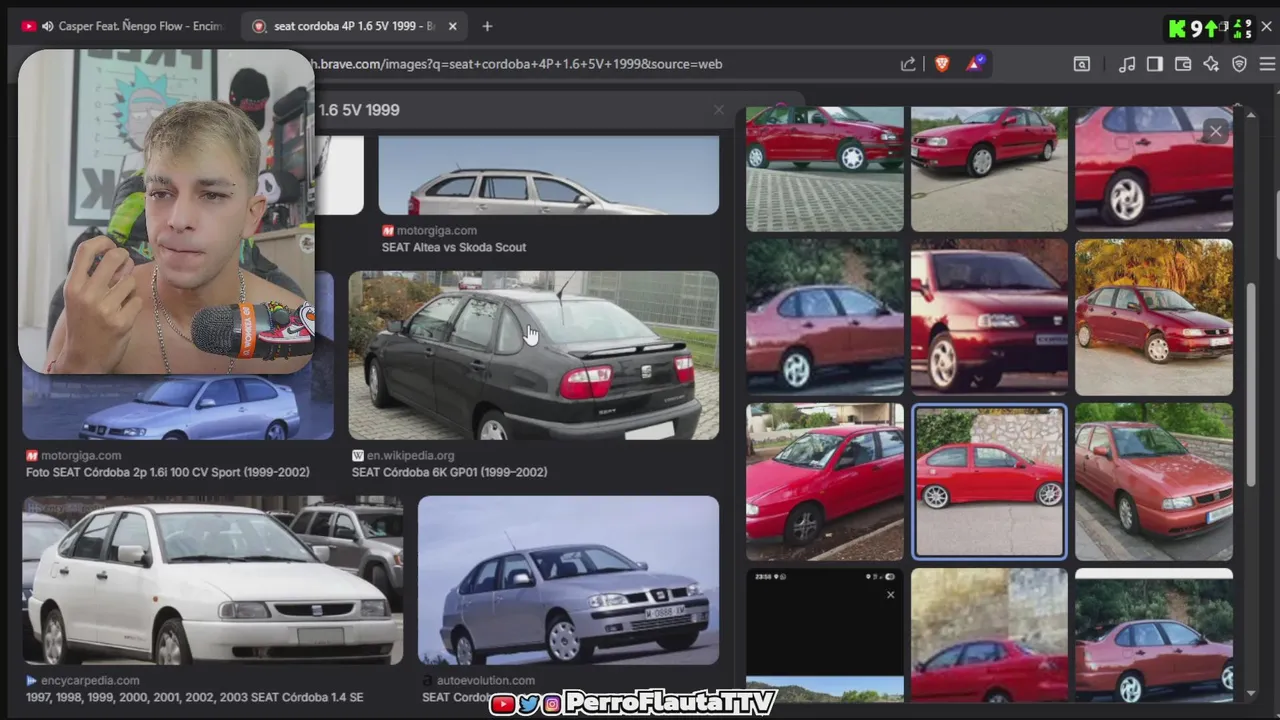Open SEAT Córdoba 6K GP01 (1999–2002) Wikipedia result

[x=450, y=472]
